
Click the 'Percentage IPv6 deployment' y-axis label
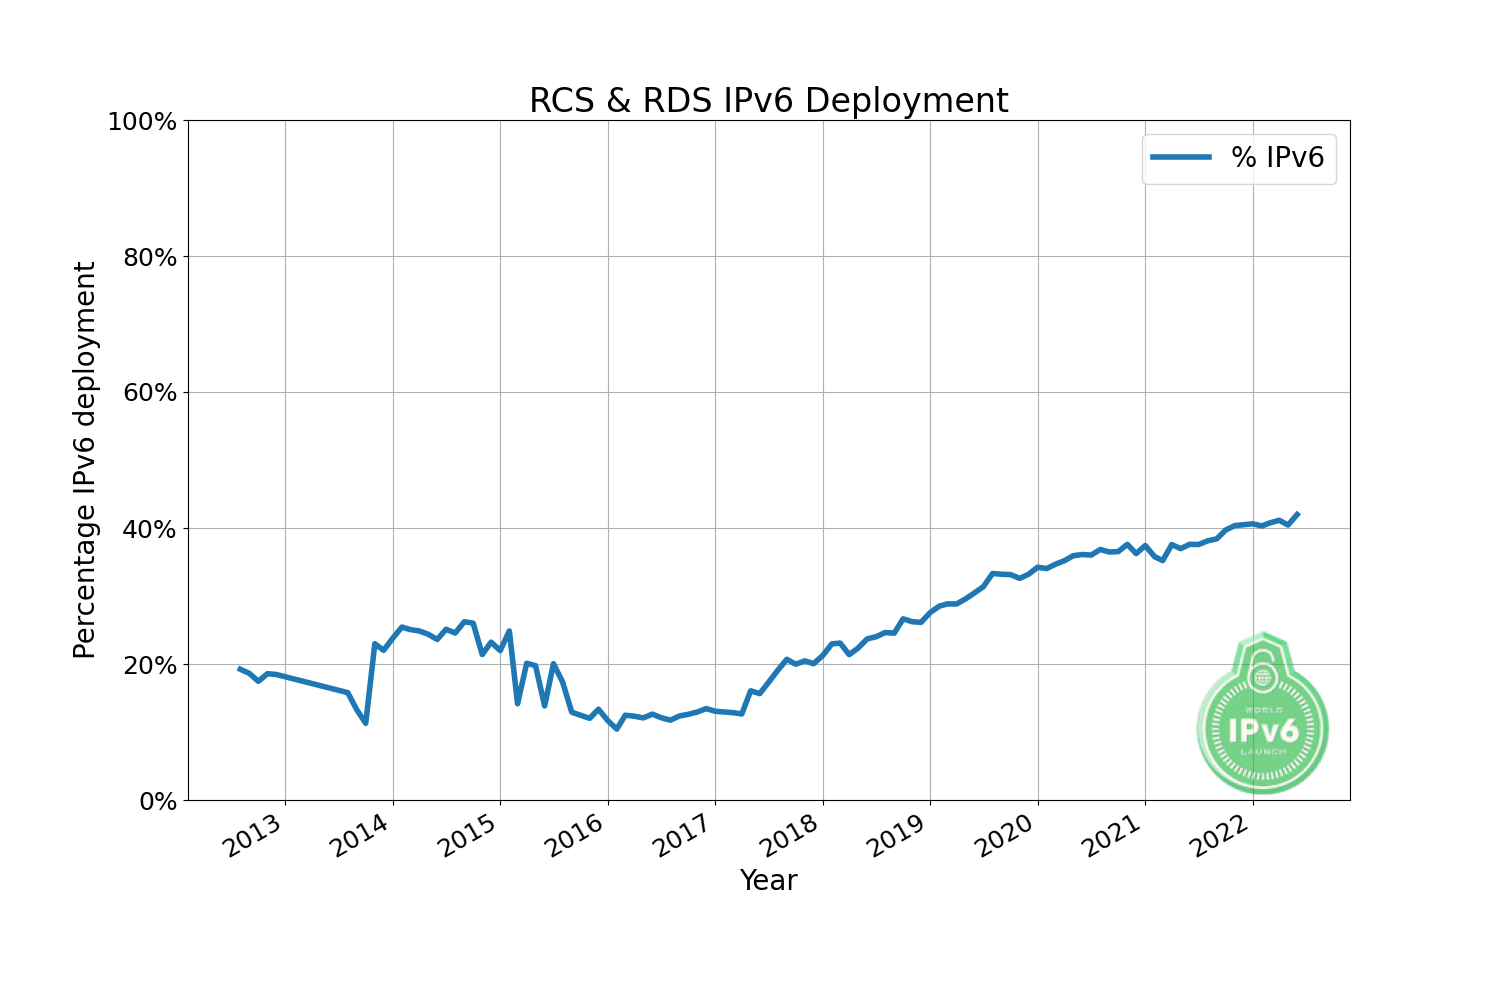coord(85,460)
